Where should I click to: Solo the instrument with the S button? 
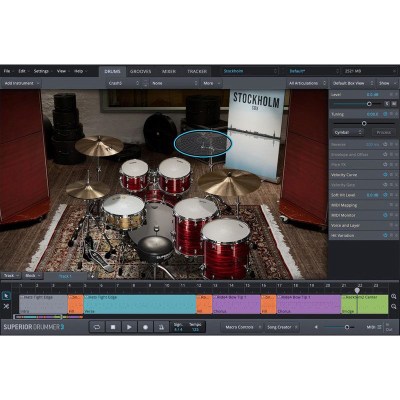387,104
